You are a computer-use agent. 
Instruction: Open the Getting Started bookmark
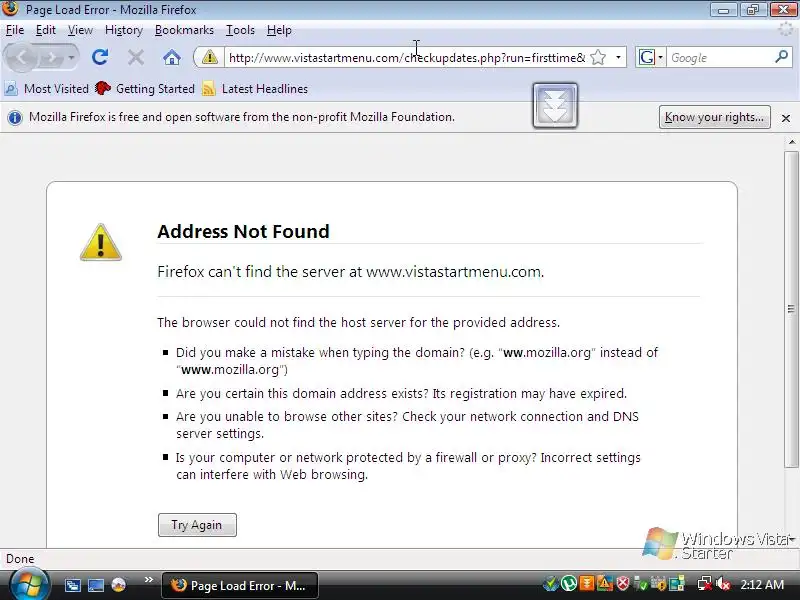click(x=145, y=89)
